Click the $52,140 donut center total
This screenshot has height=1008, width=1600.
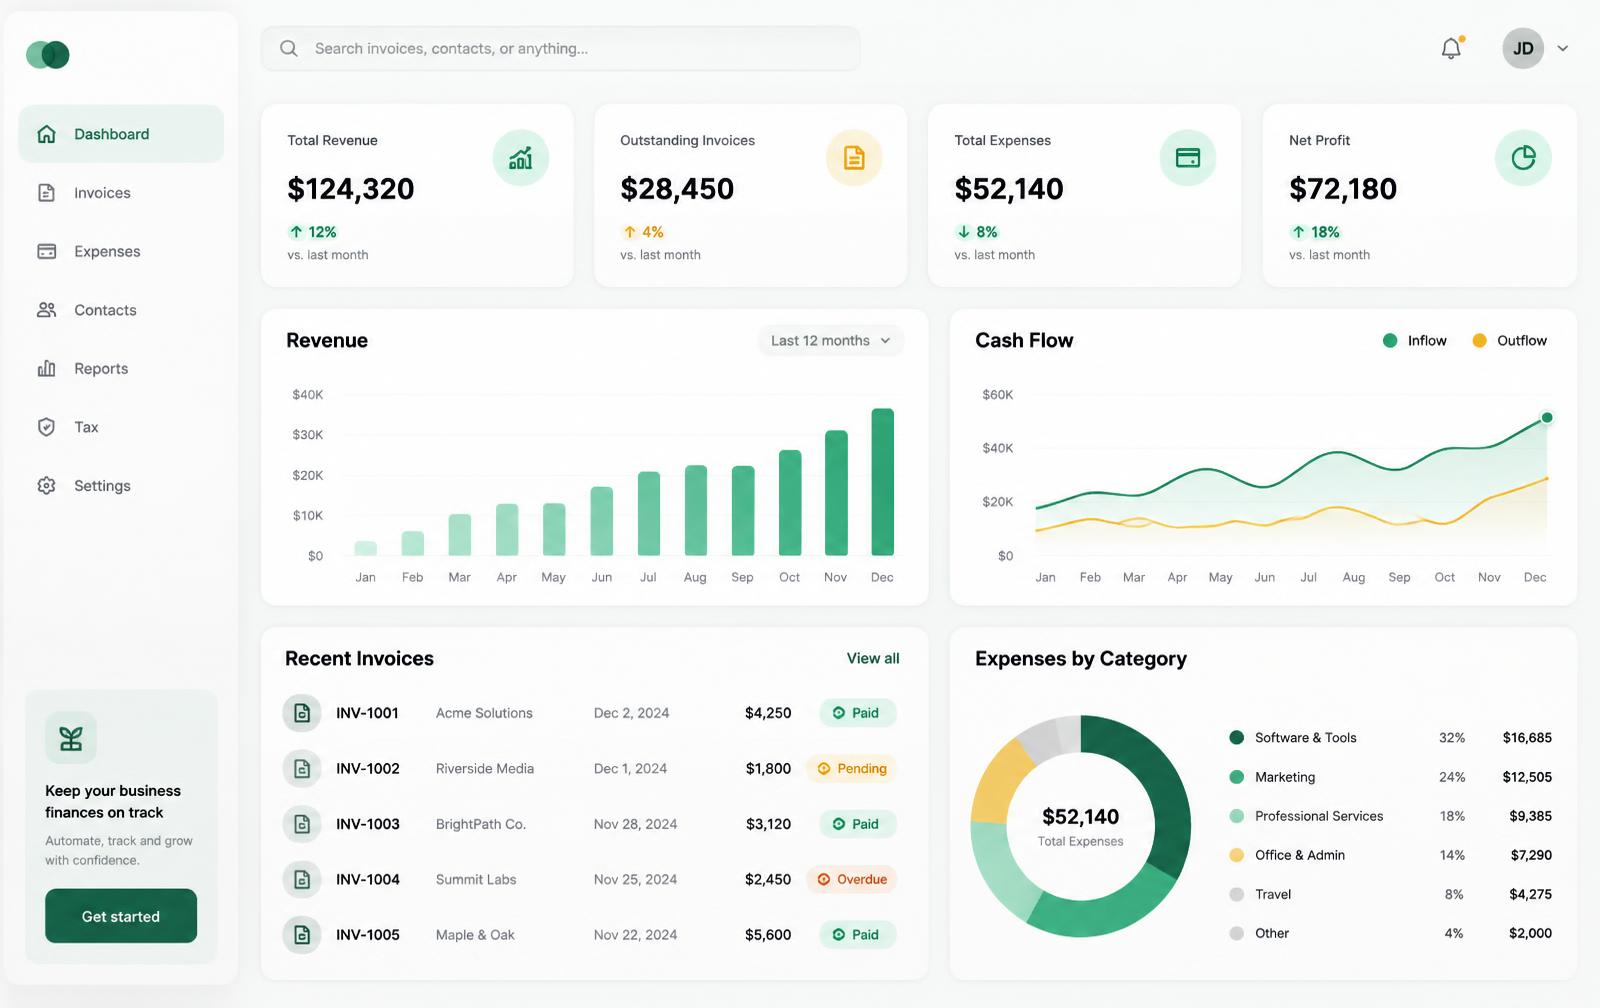coord(1081,817)
